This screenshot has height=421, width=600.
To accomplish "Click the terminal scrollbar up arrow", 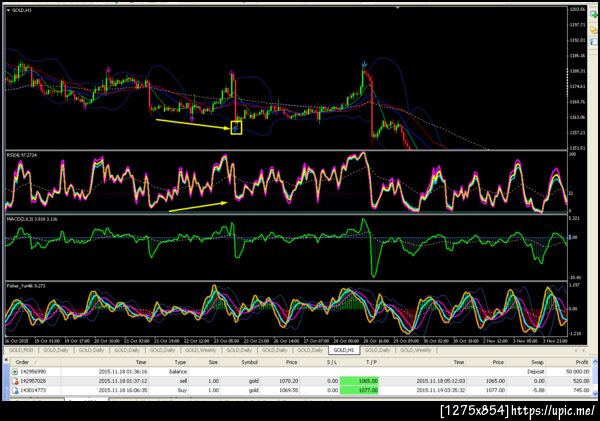I will [595, 361].
